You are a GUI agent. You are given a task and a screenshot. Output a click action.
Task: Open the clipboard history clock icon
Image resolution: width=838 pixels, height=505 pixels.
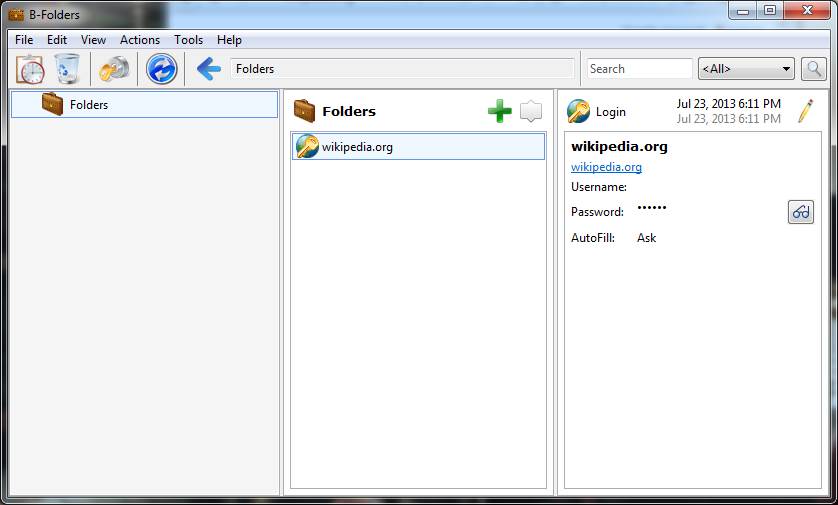(30, 69)
